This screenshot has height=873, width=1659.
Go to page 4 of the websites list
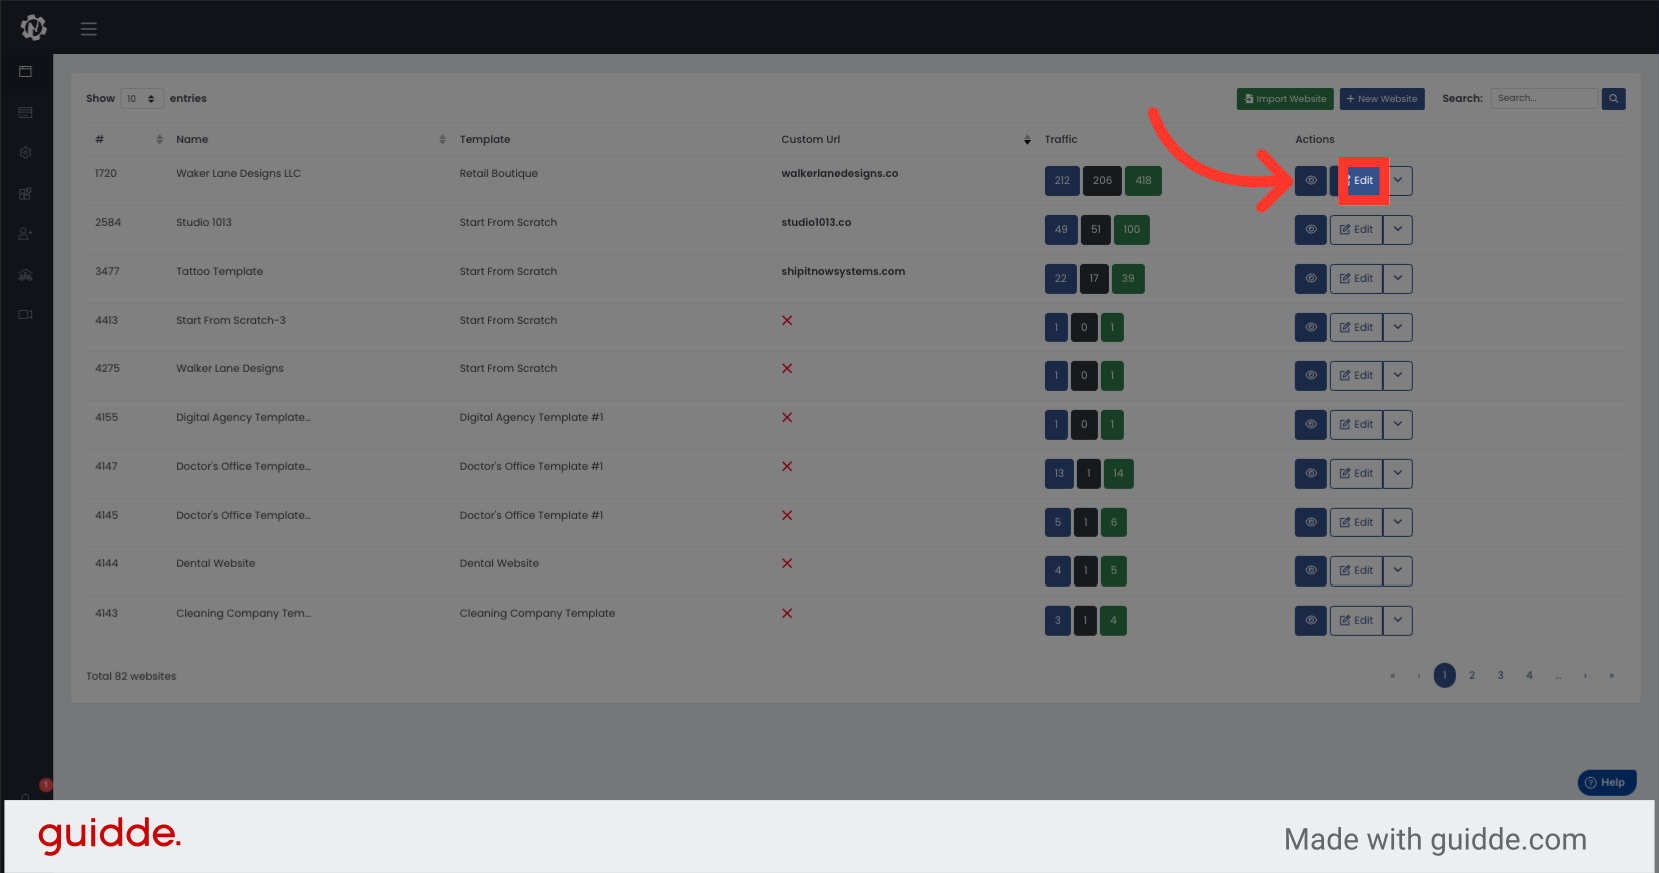[1529, 676]
